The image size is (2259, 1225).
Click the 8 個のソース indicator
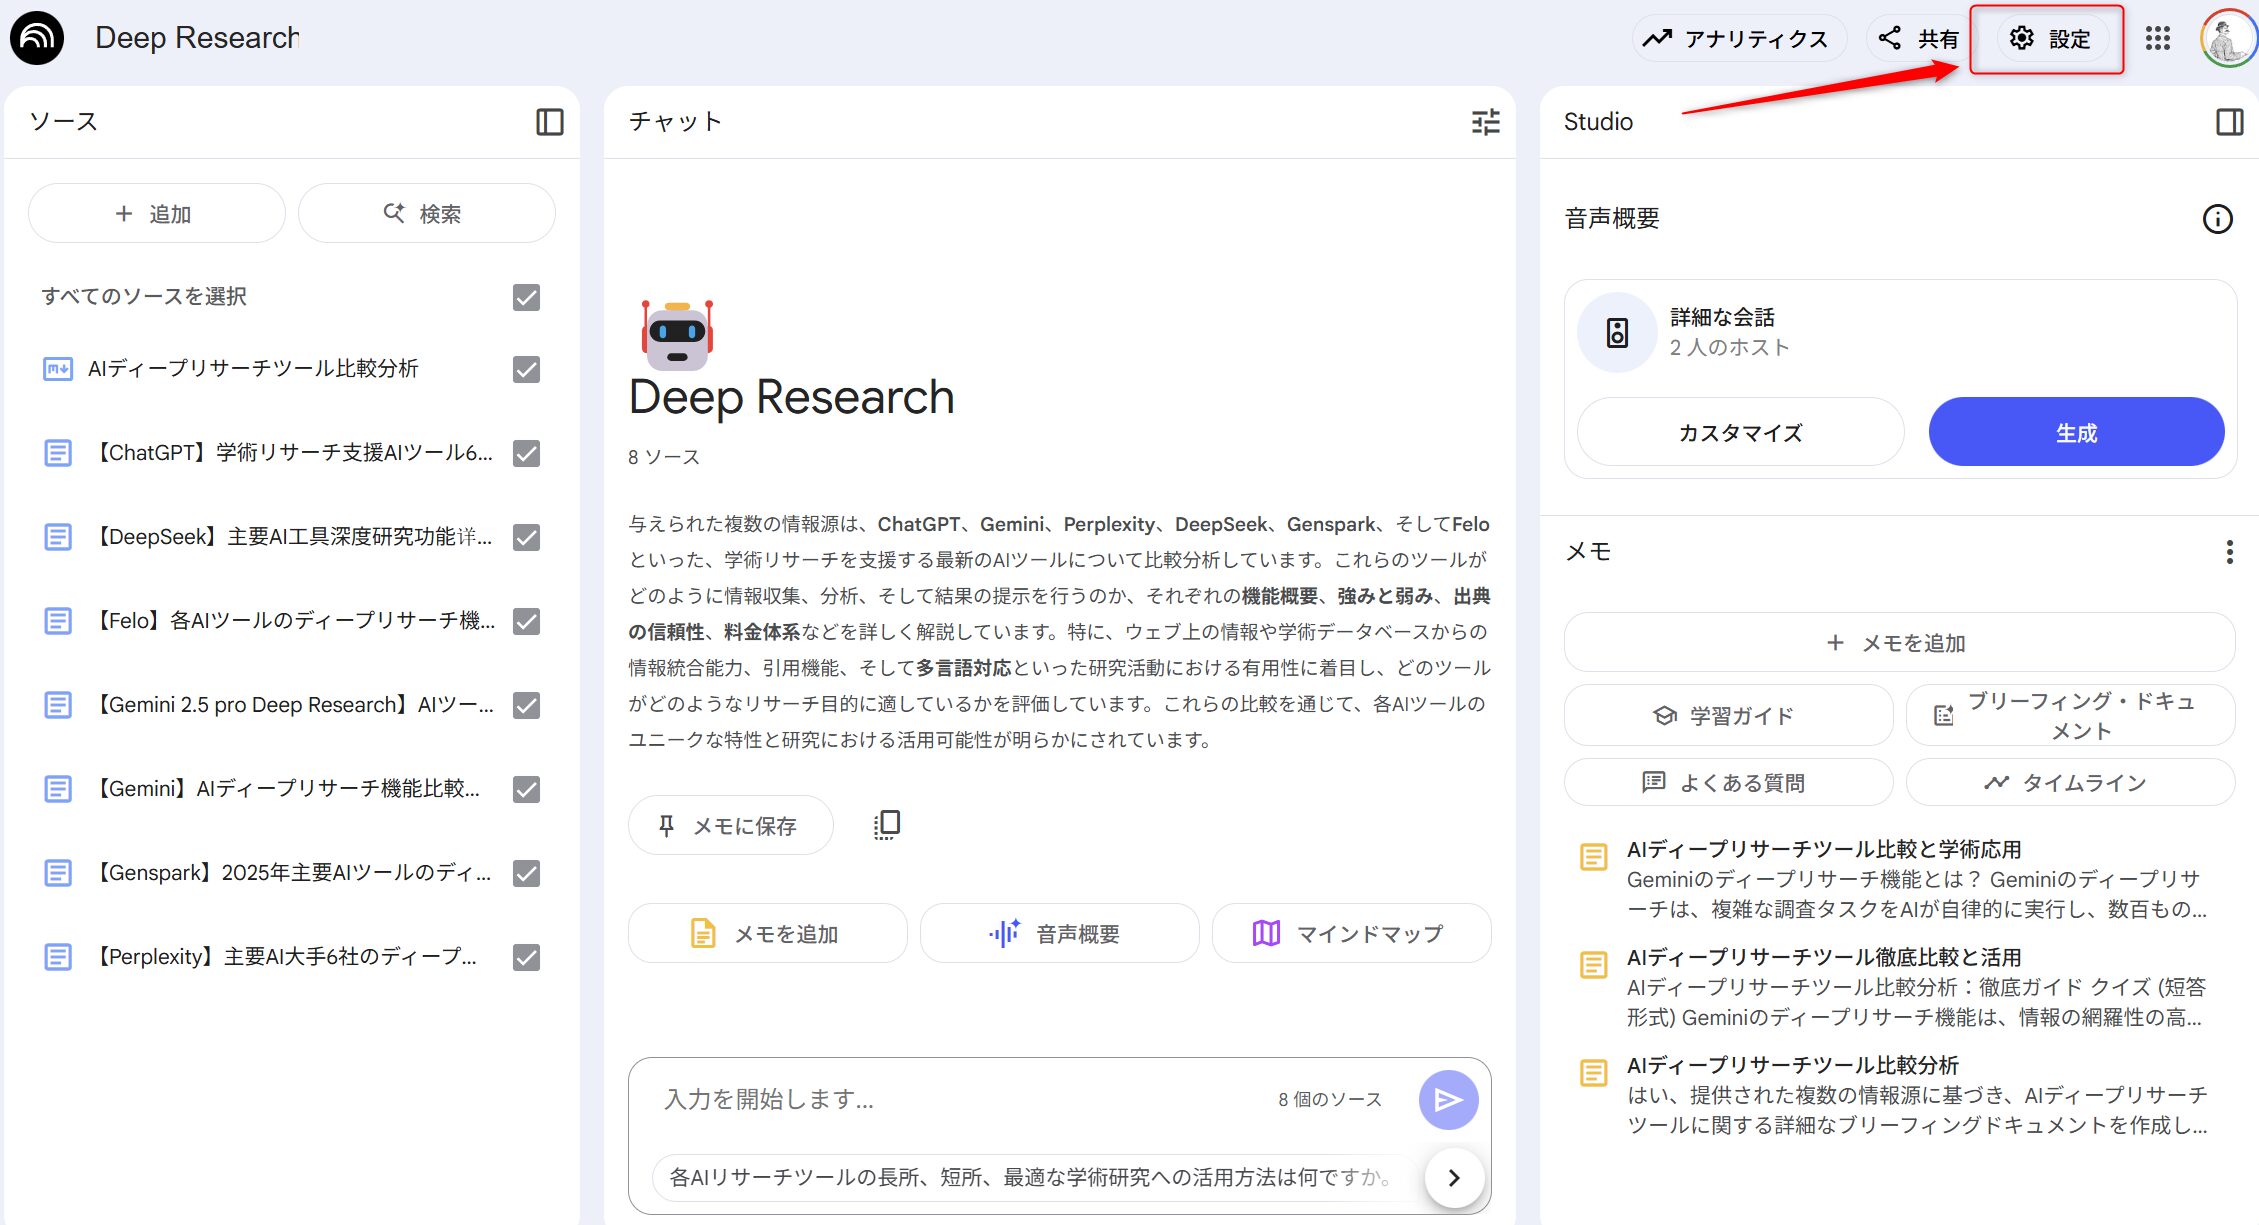tap(1329, 1100)
